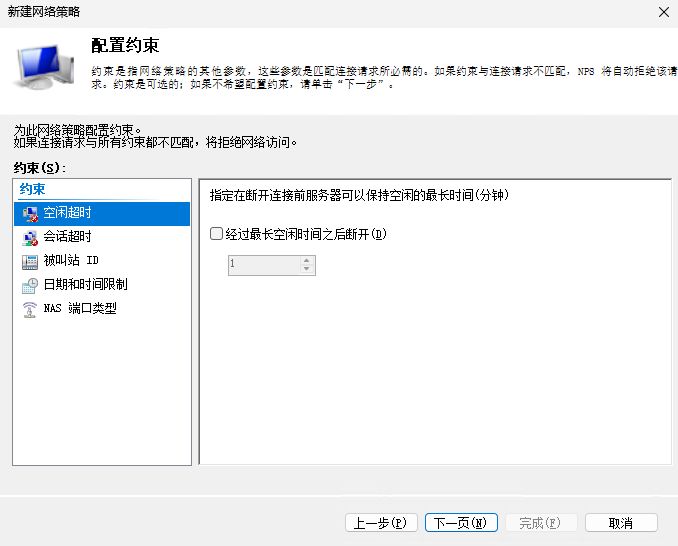Click the 日期和时间限制 calendar icon
The image size is (678, 546).
(29, 285)
